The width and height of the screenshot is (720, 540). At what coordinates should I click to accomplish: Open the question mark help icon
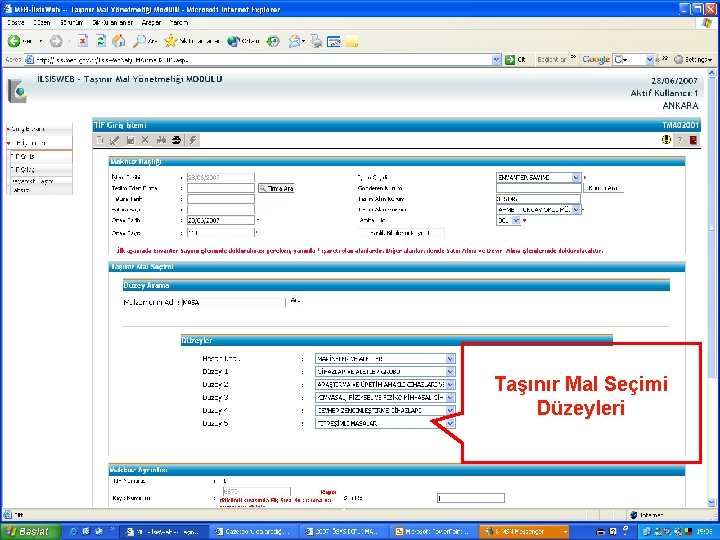pyautogui.click(x=680, y=140)
